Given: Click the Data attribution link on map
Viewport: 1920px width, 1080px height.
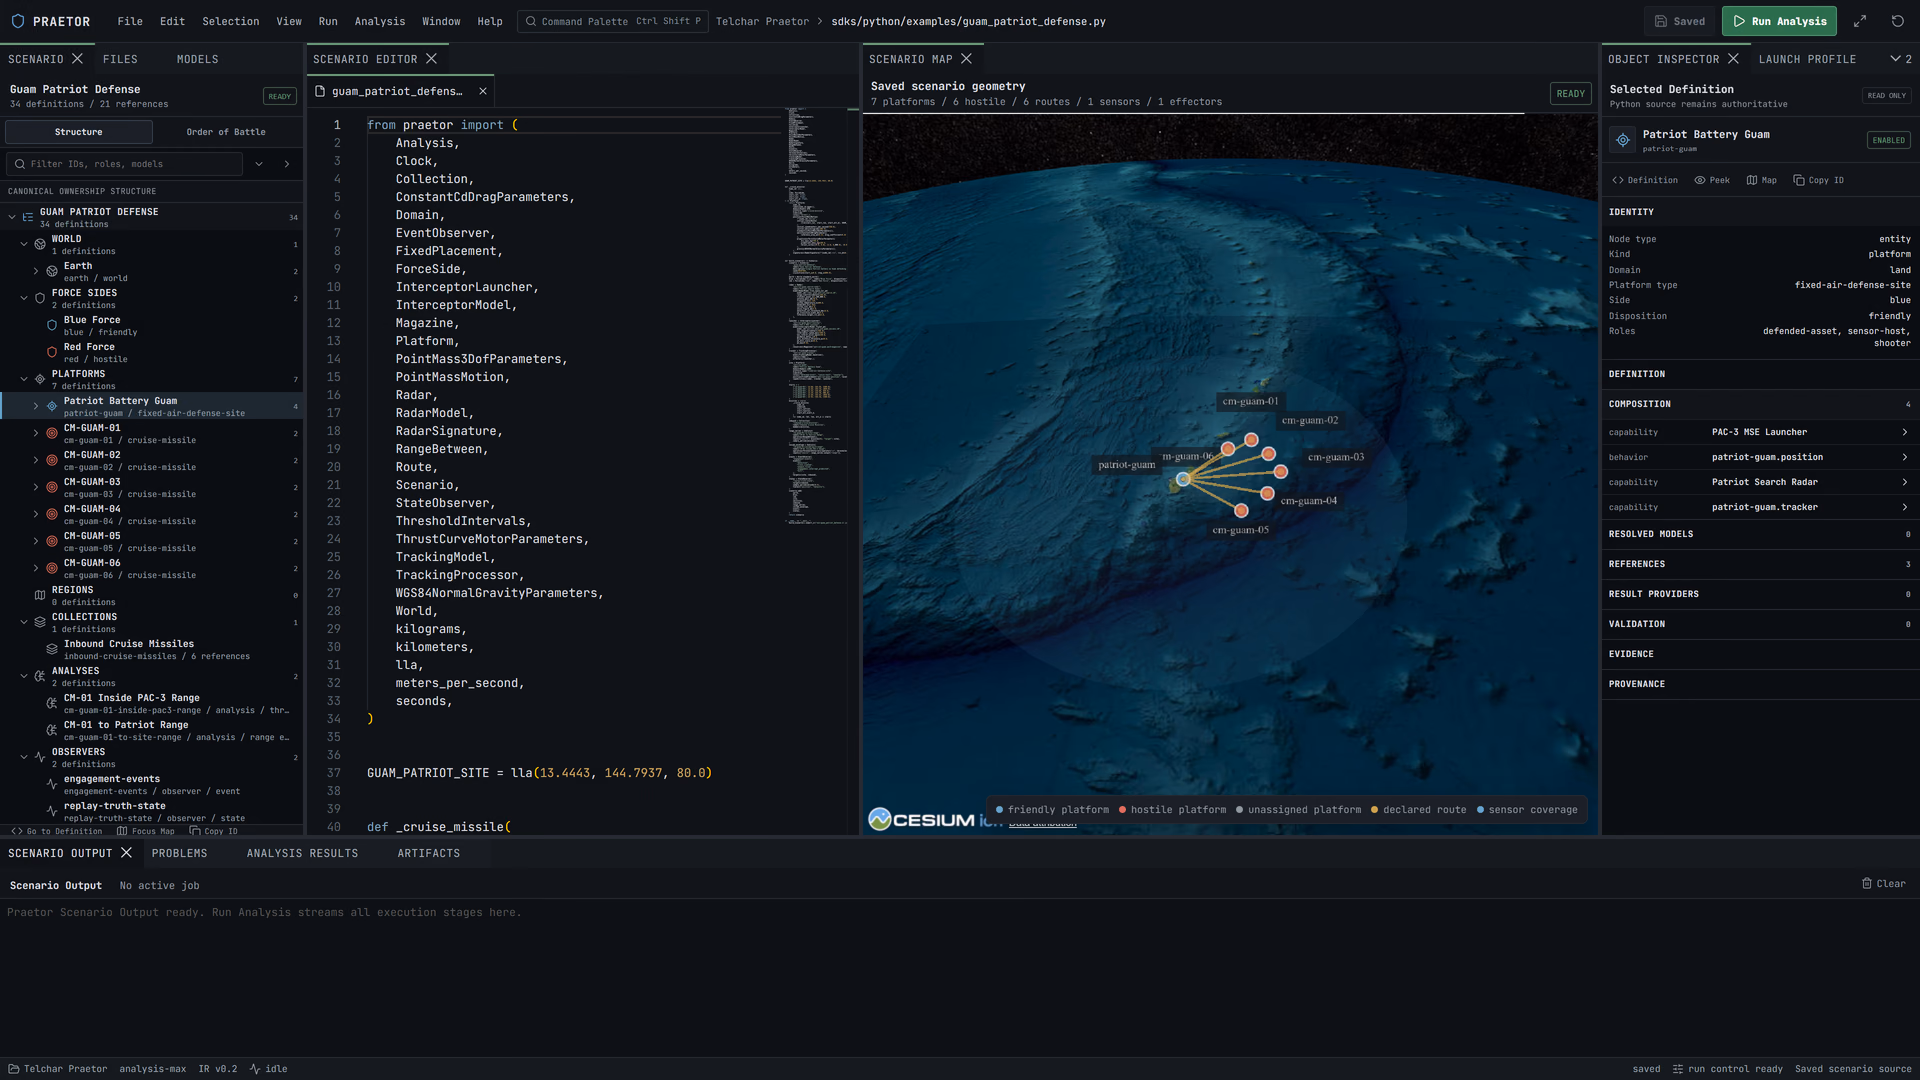Looking at the screenshot, I should pyautogui.click(x=1042, y=824).
